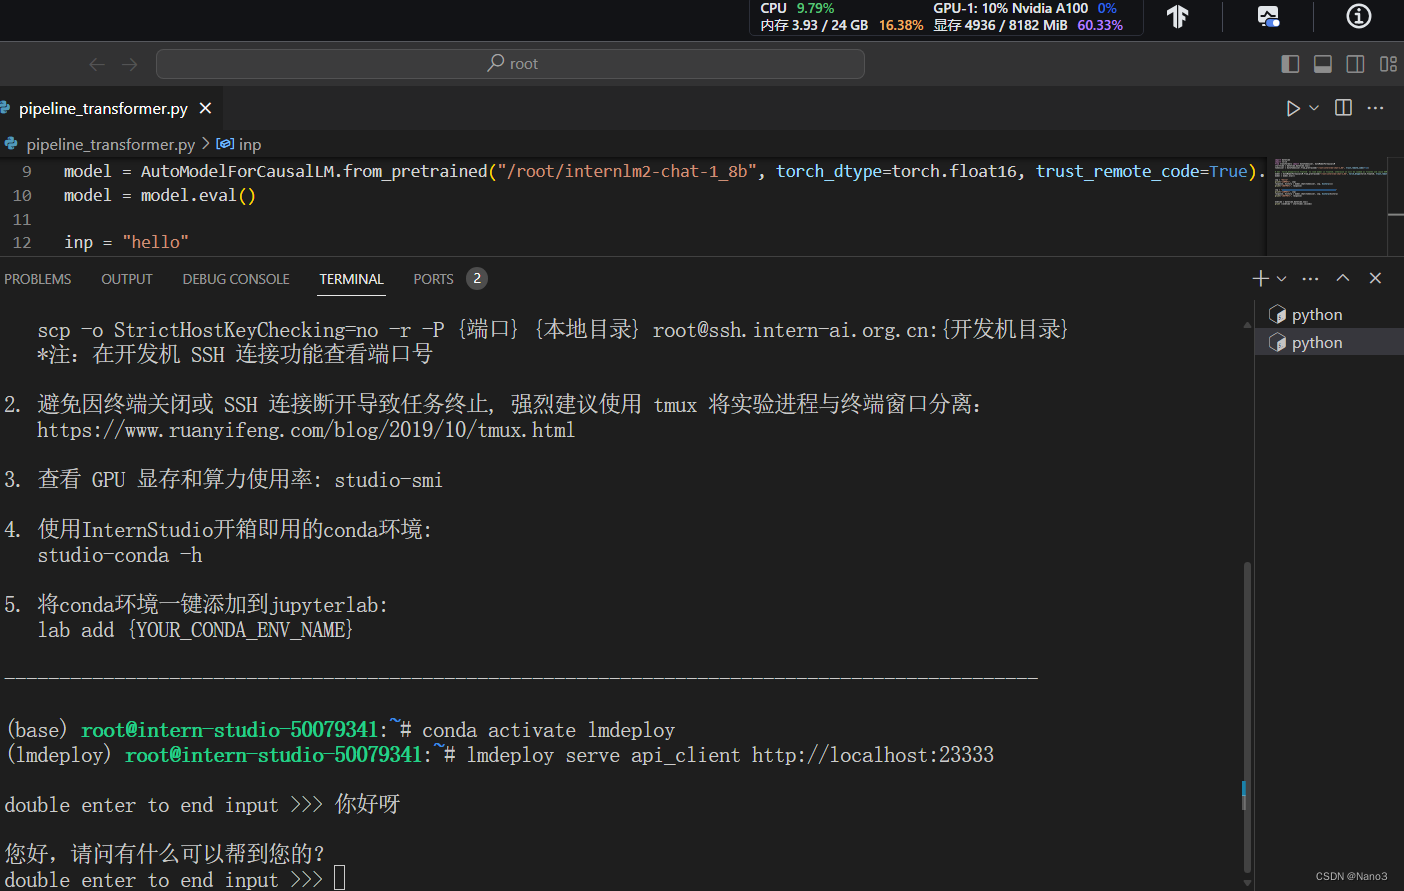Open the remote desktop monitor icon
1404x891 pixels.
pos(1268,16)
